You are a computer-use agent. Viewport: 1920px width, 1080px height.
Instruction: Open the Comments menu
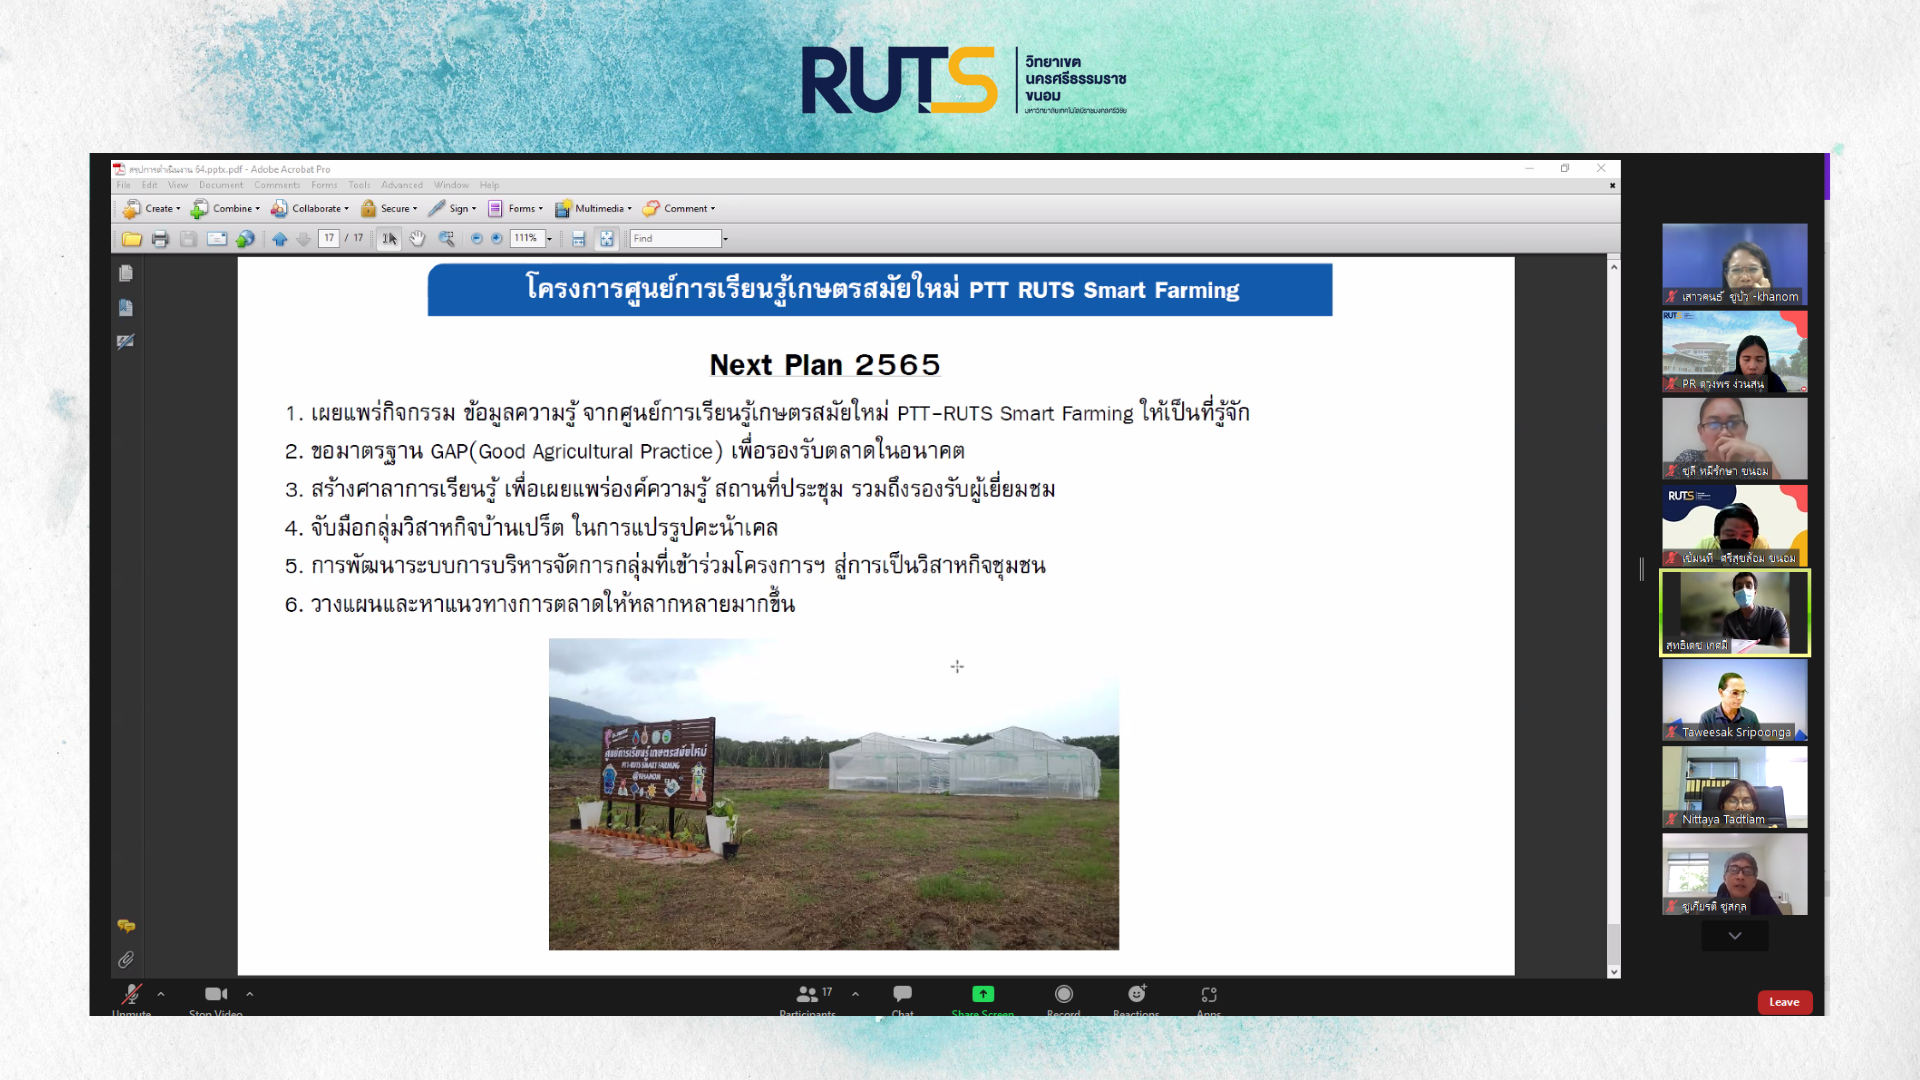coord(277,185)
